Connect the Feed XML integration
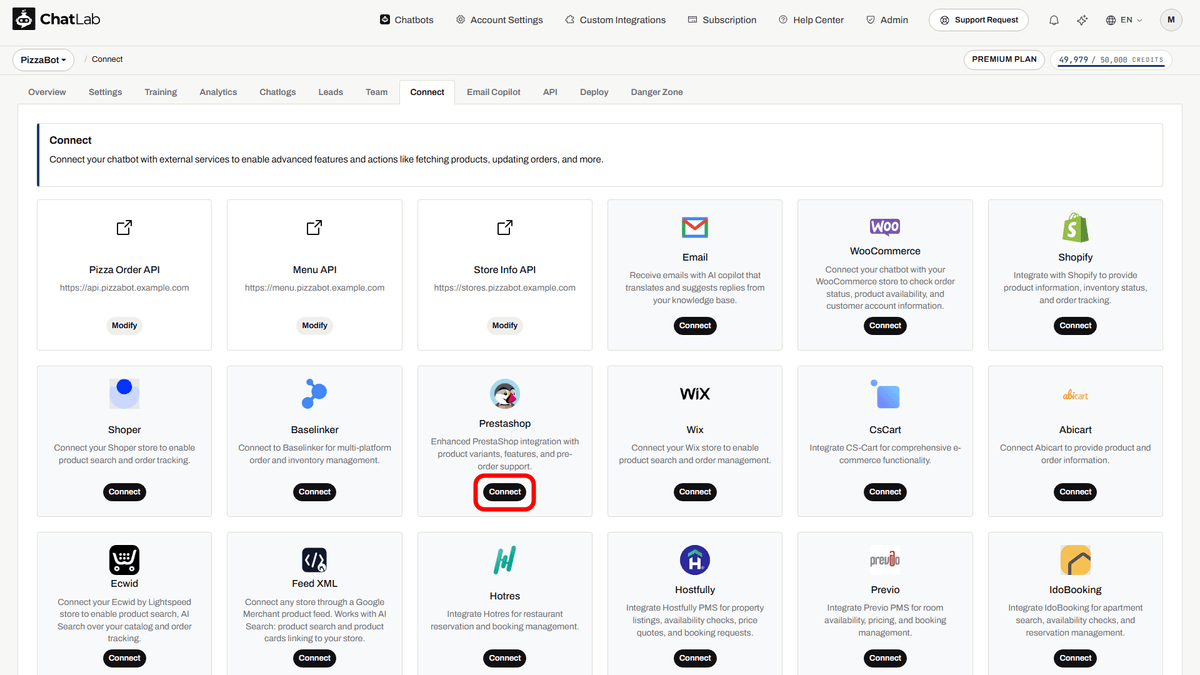 coord(314,658)
